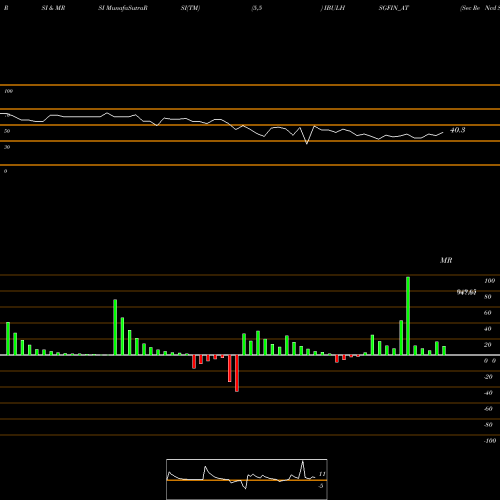Click the 'SI MunafaSutraR' header text
Viewport: 500px width, 500px height.
pos(123,8)
